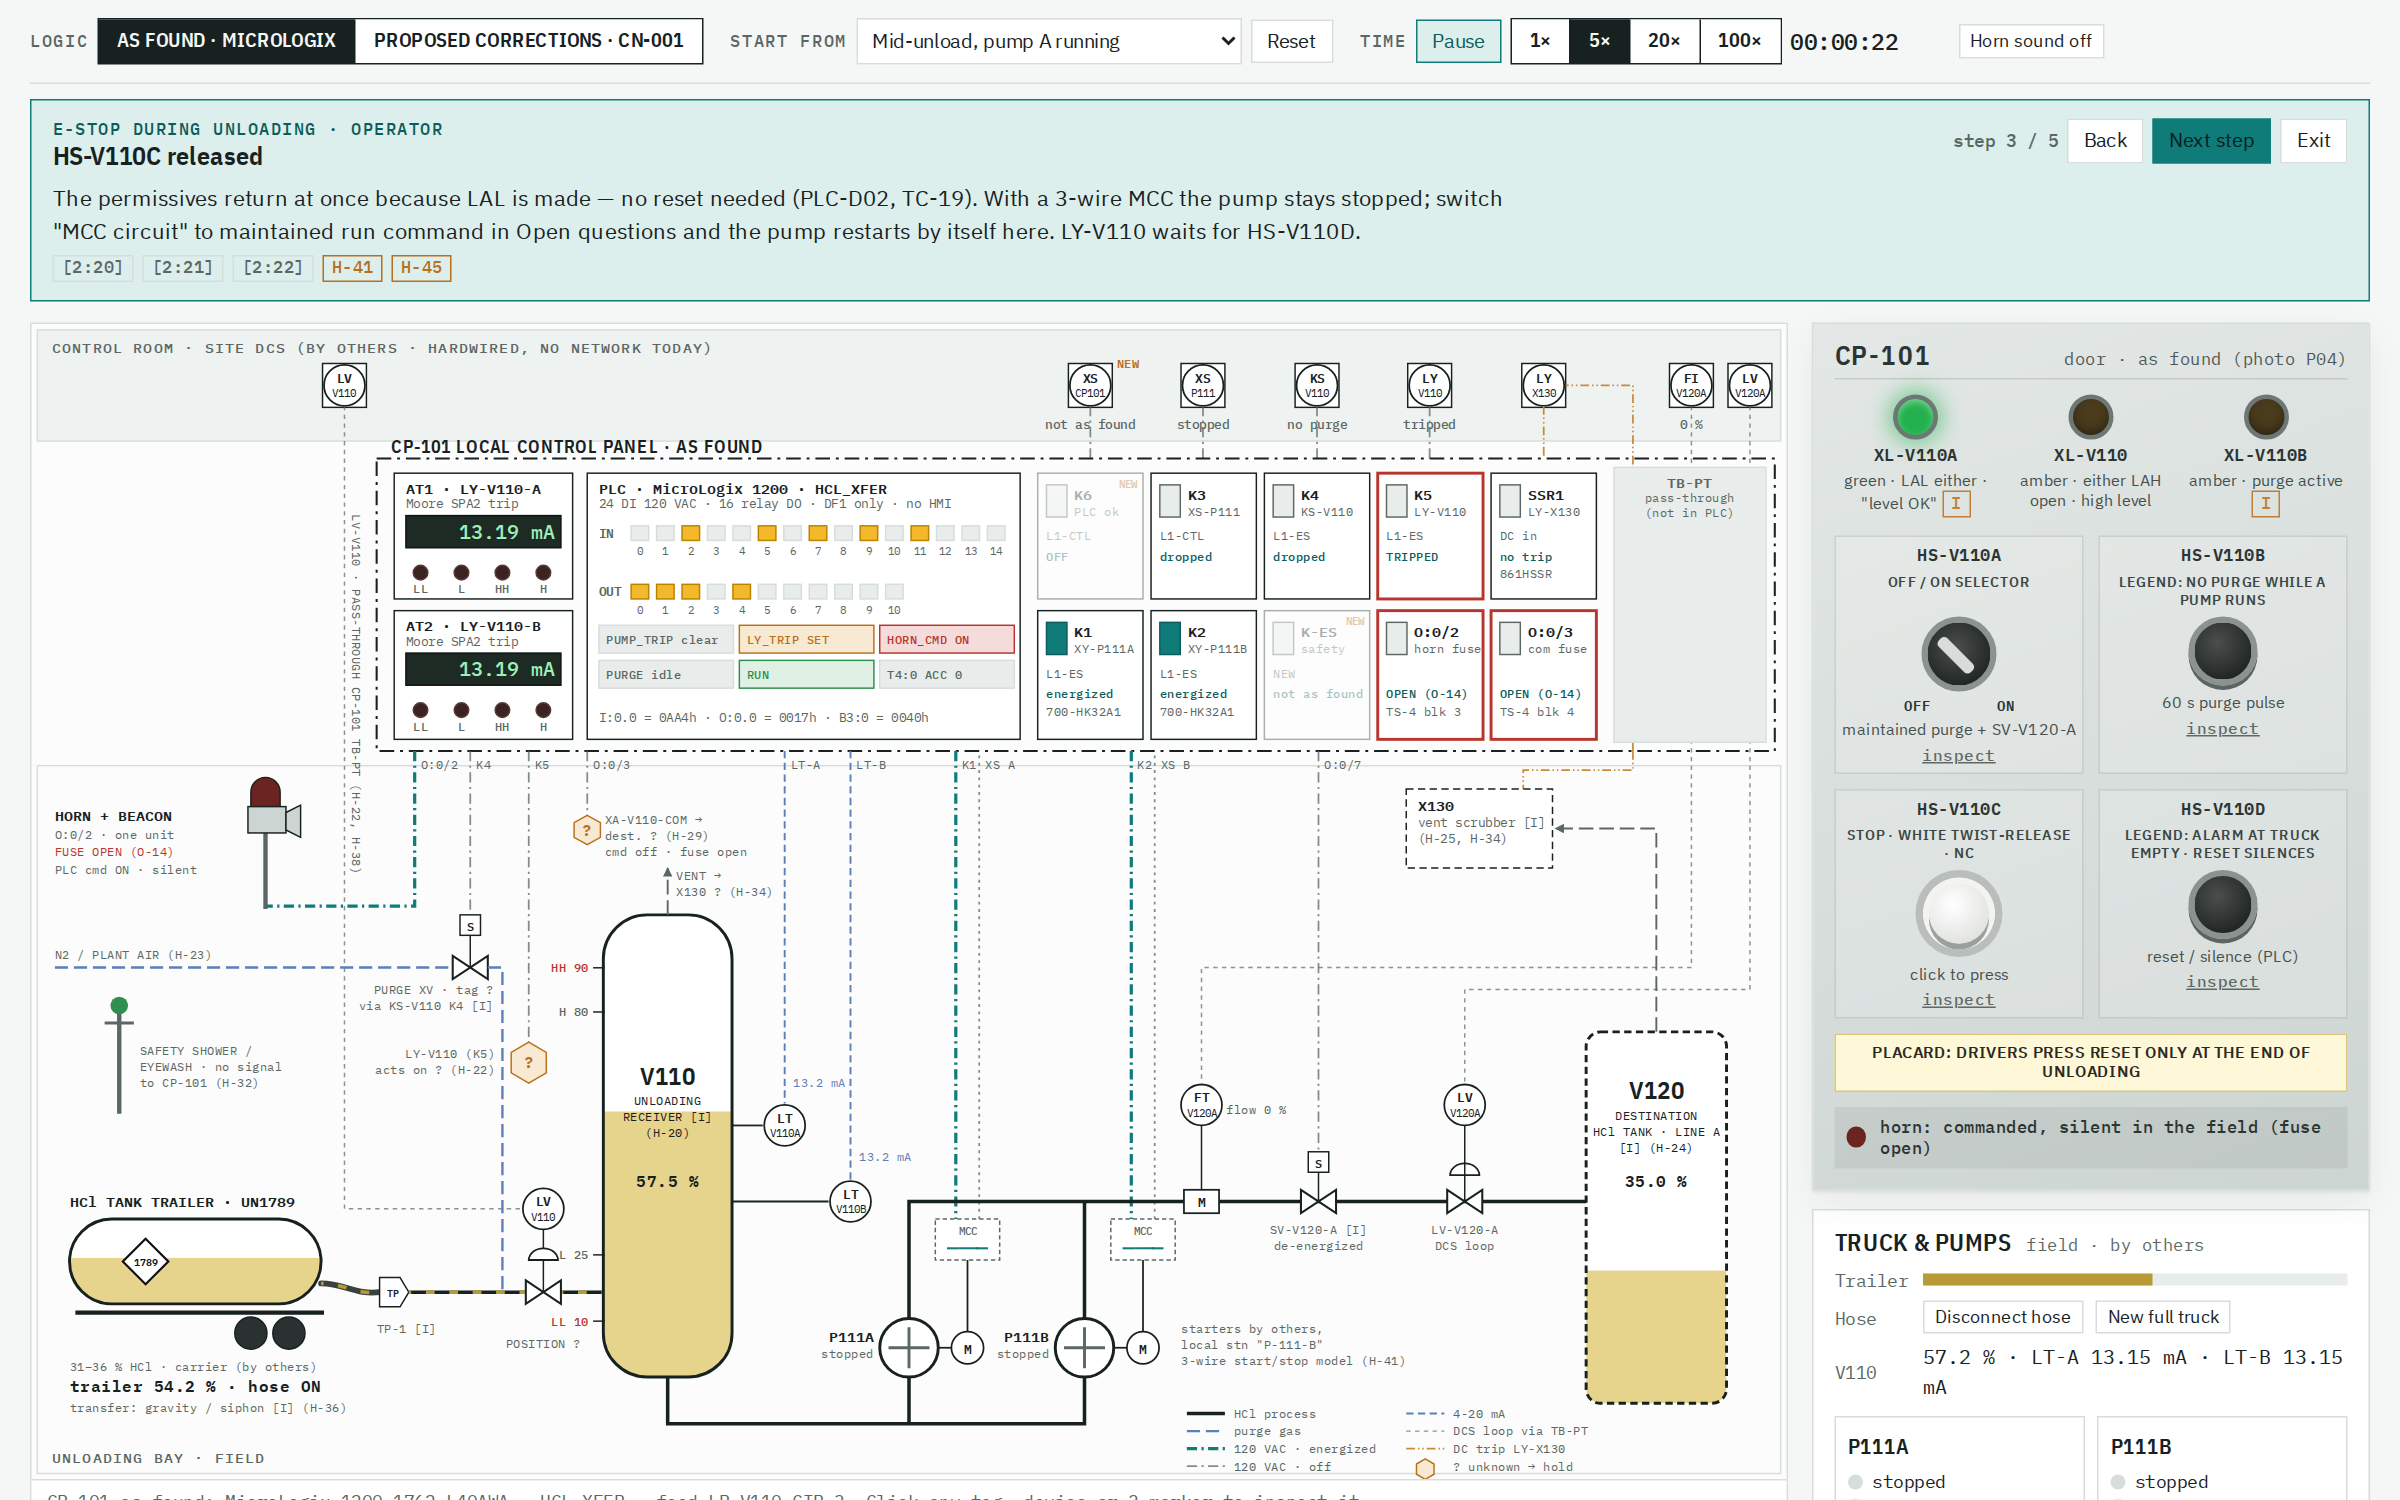
Task: Click the hexagon question marker near LY-V110 K5
Action: point(529,1062)
